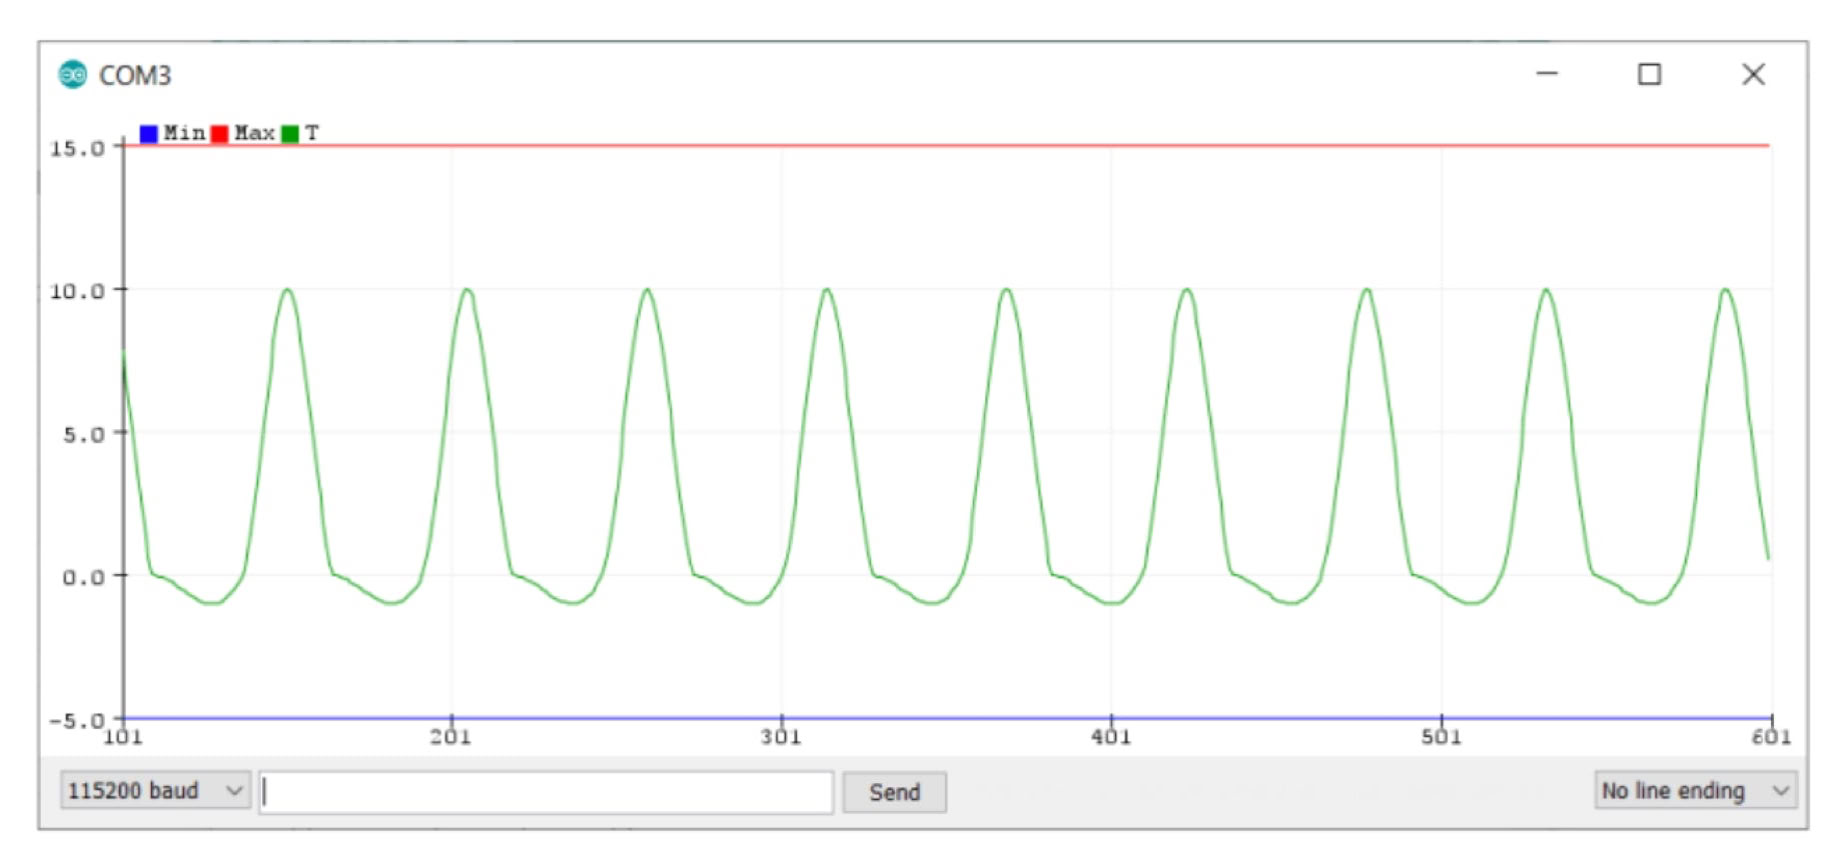
Task: Click the red Max legend swatch
Action: coord(220,134)
